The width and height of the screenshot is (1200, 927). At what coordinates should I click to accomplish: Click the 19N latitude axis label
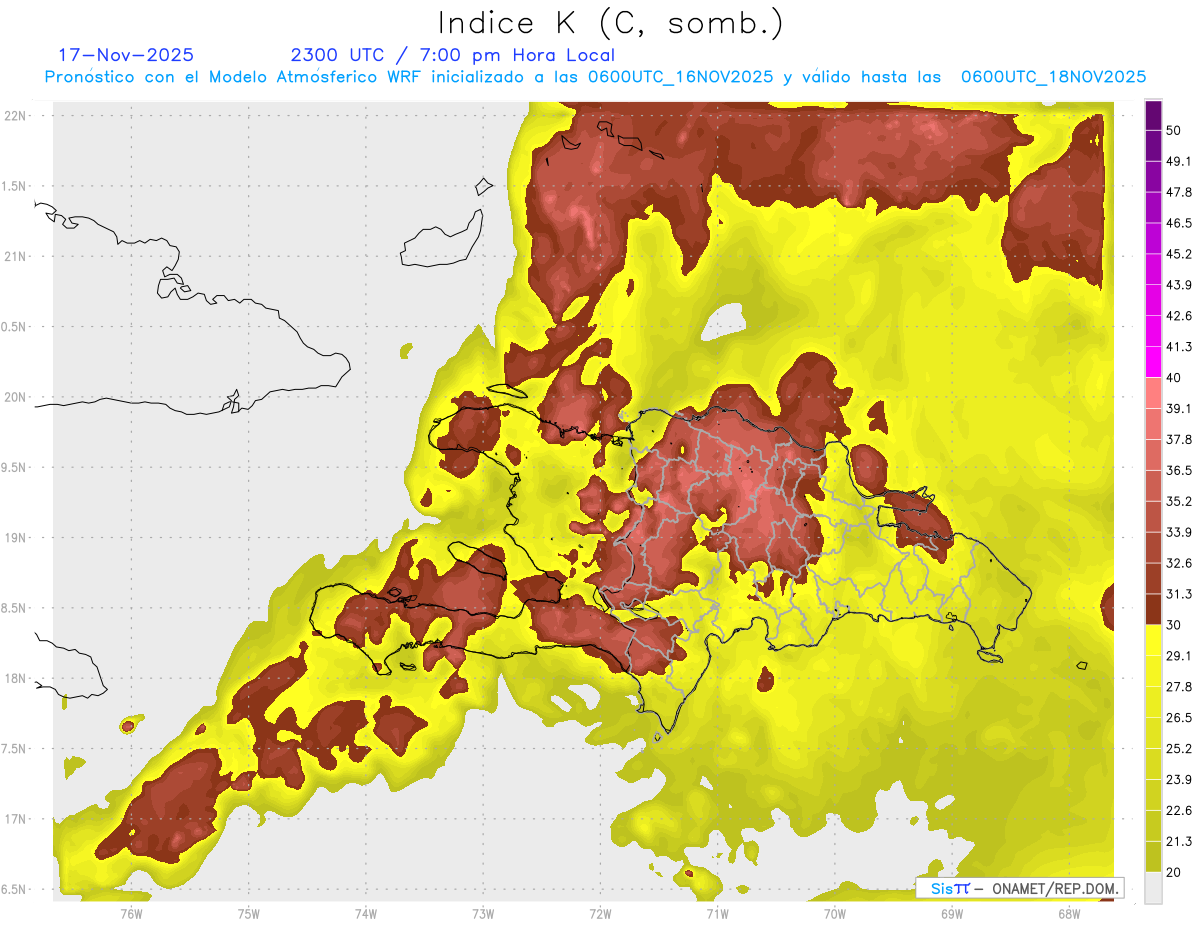click(x=17, y=538)
